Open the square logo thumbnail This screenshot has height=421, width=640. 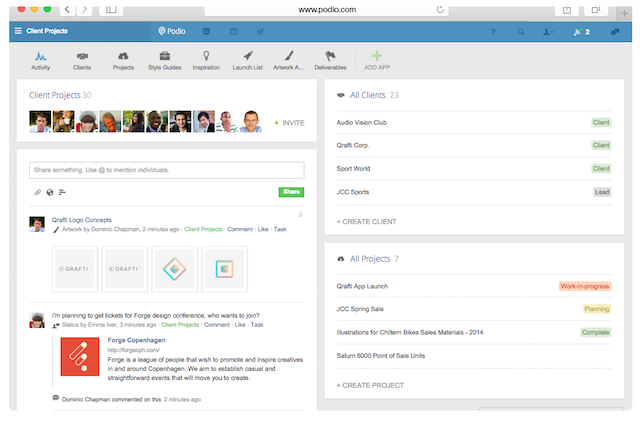[x=224, y=269]
